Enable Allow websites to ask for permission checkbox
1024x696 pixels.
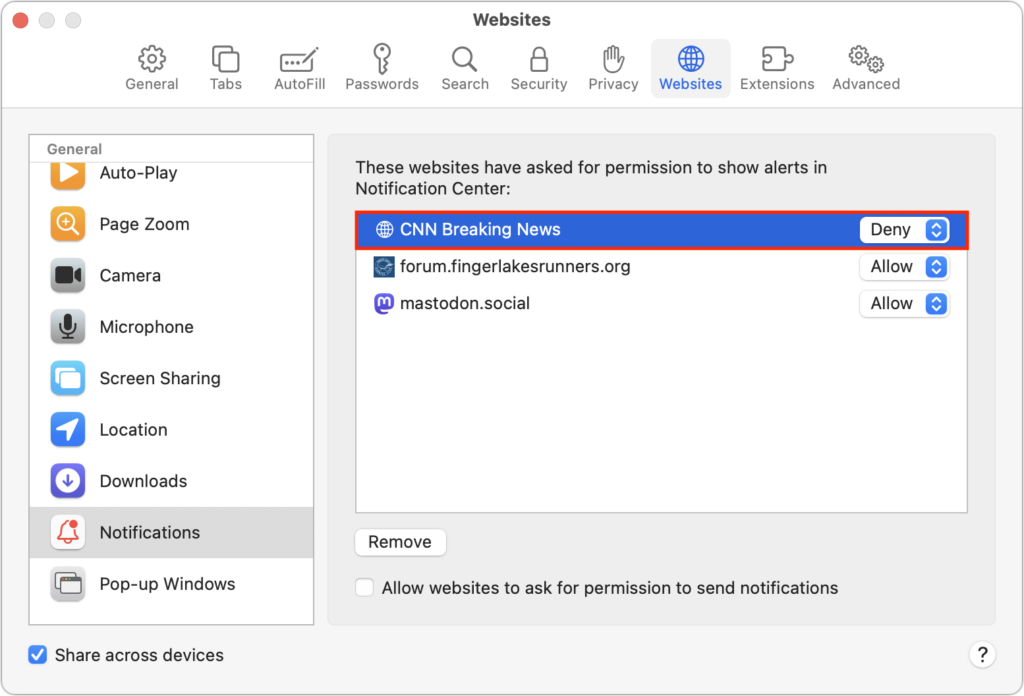click(364, 588)
